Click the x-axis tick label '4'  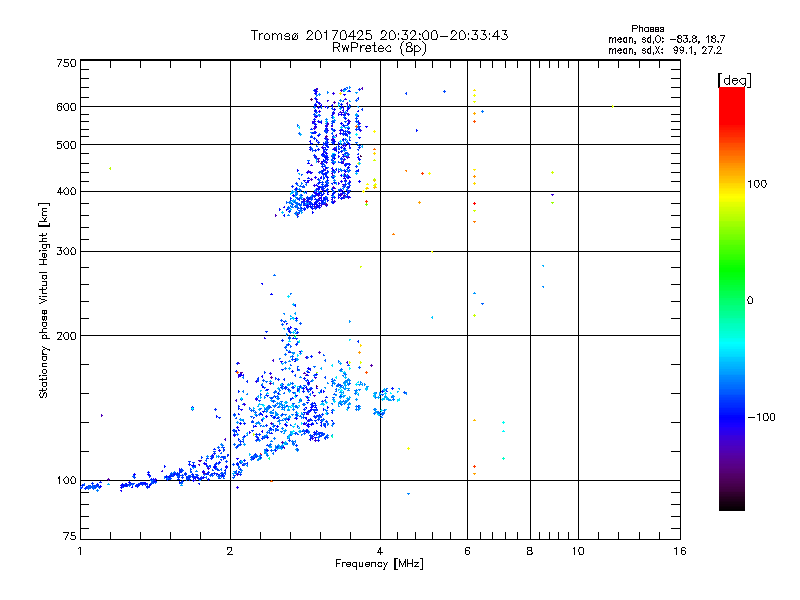tap(380, 551)
